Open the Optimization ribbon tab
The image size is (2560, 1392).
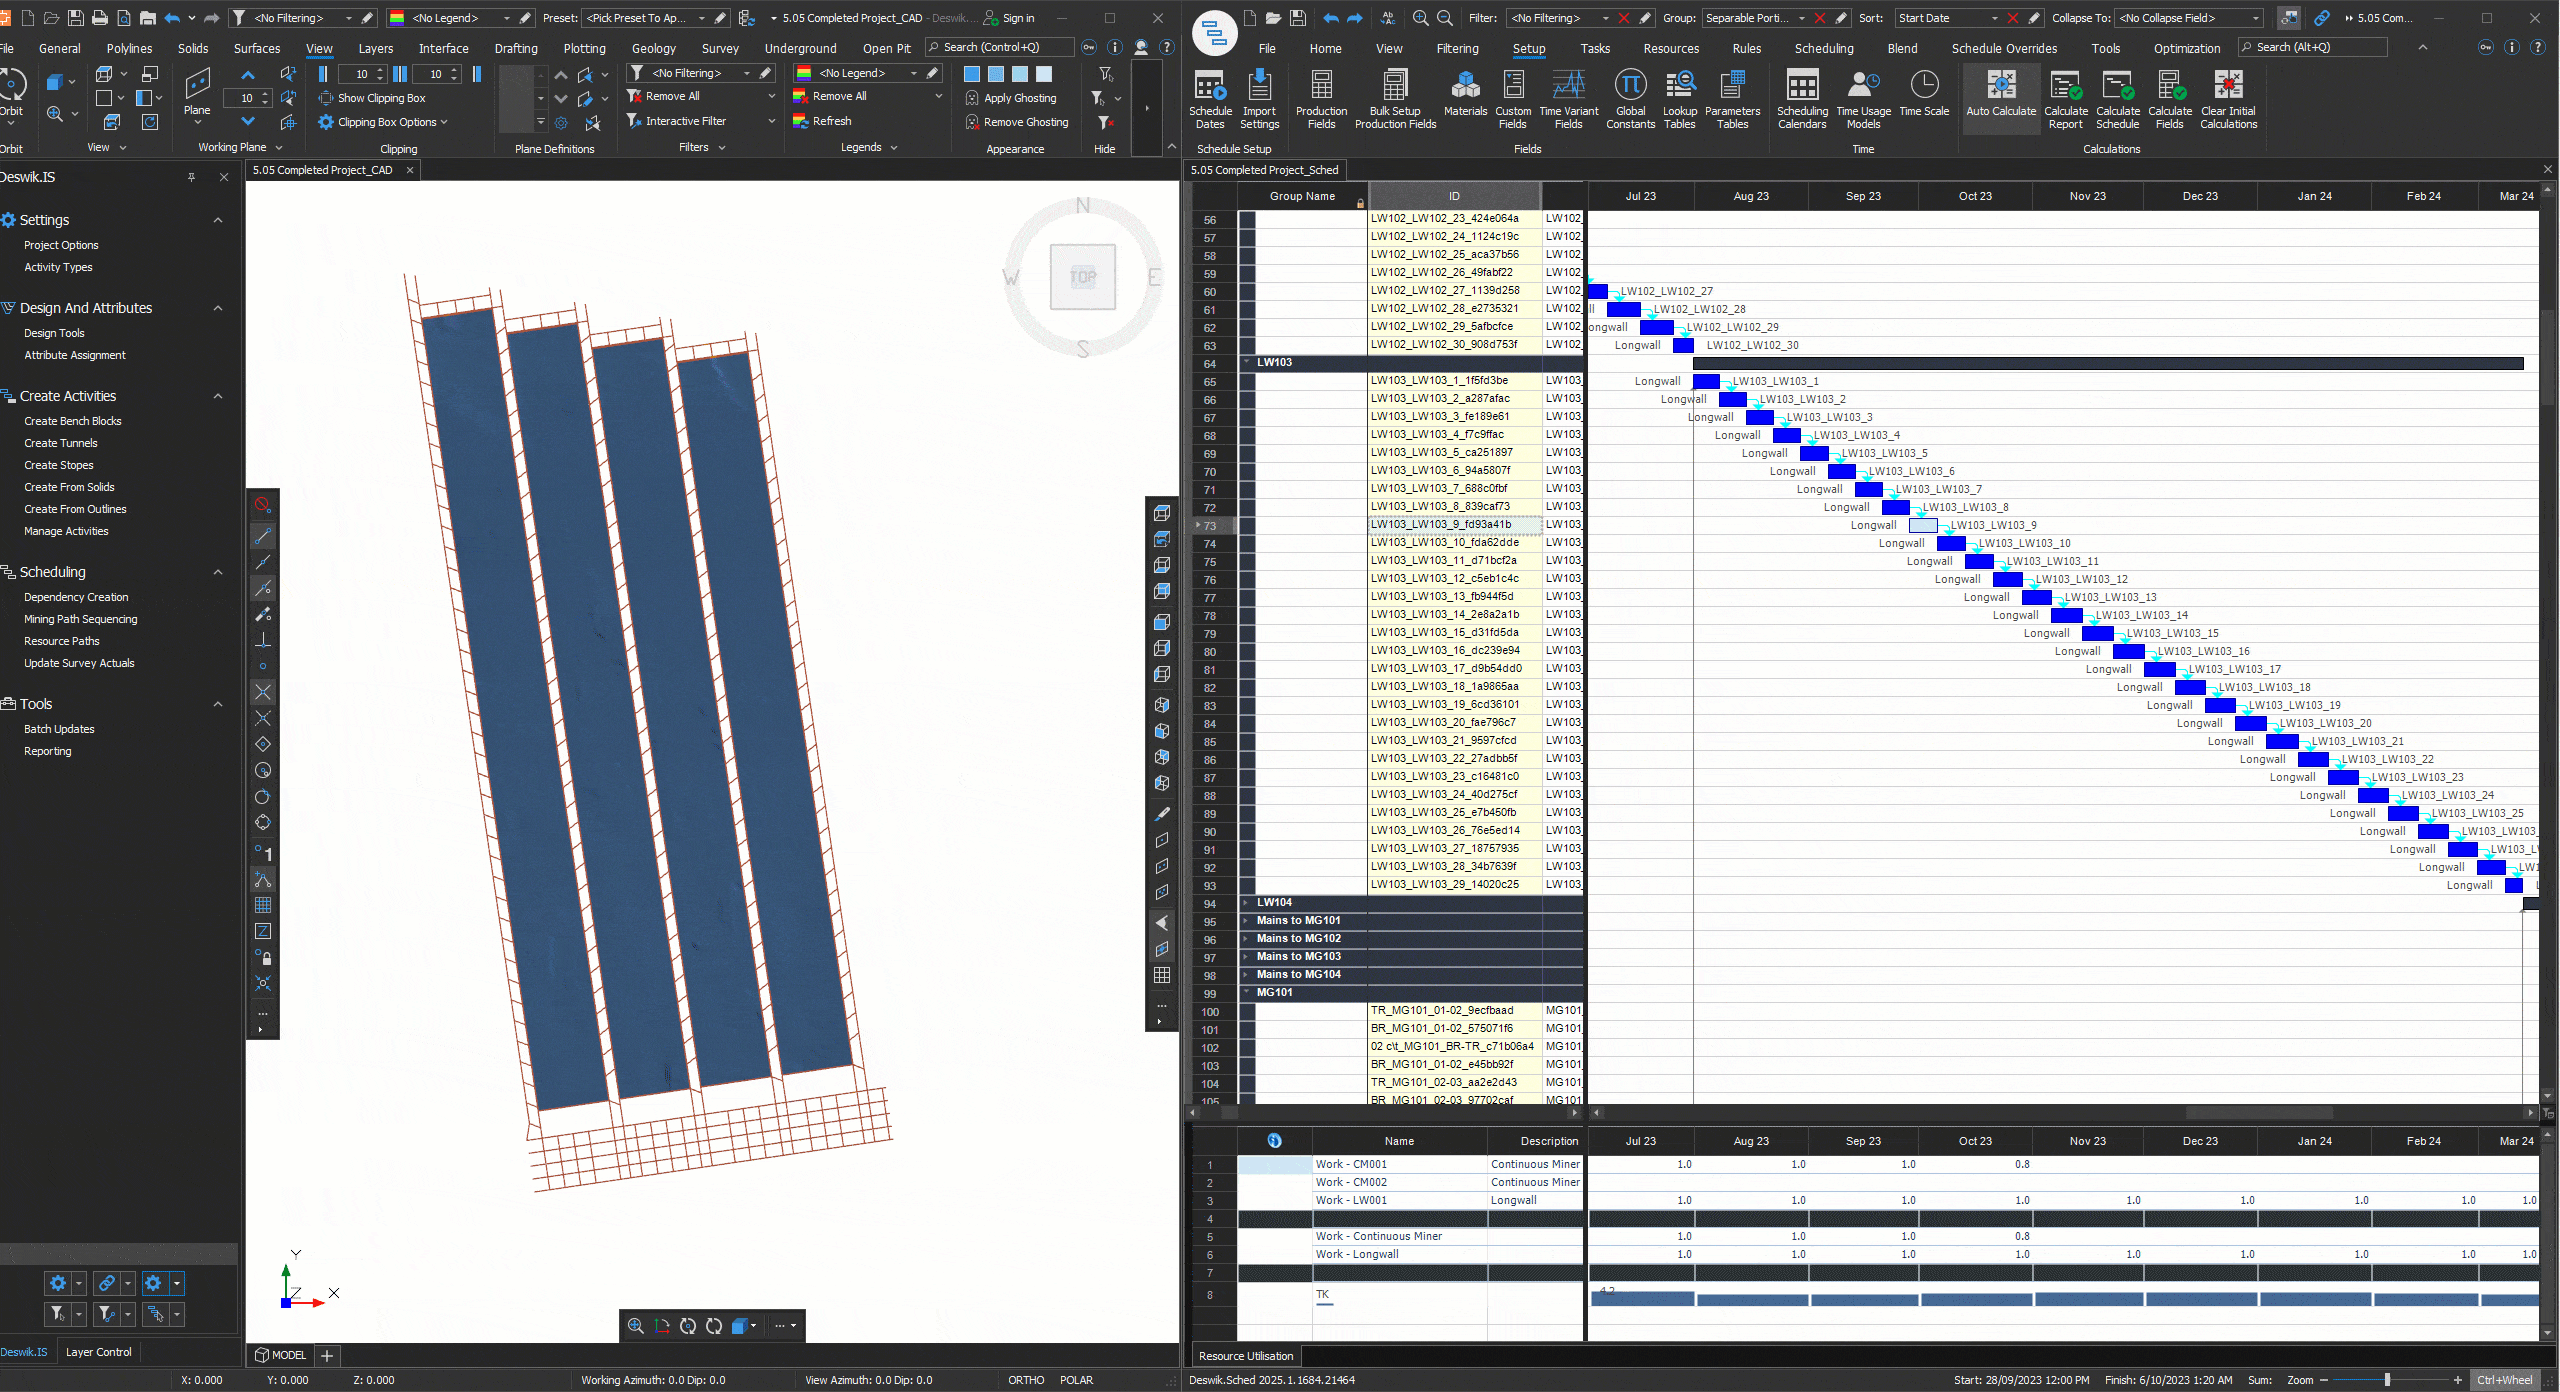(x=2186, y=48)
